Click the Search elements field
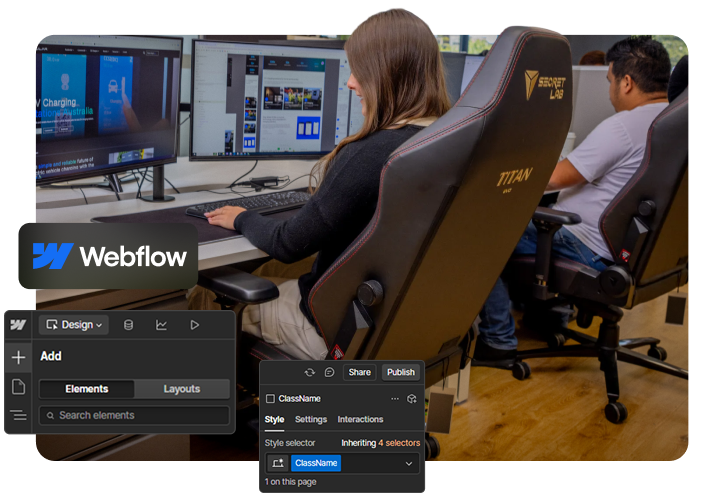Image resolution: width=723 pixels, height=493 pixels. 134,416
